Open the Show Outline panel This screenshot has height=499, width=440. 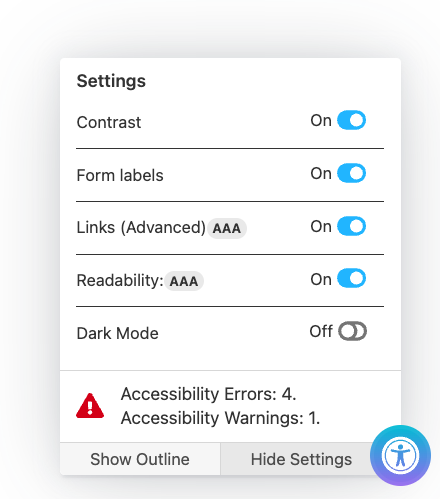(x=140, y=459)
